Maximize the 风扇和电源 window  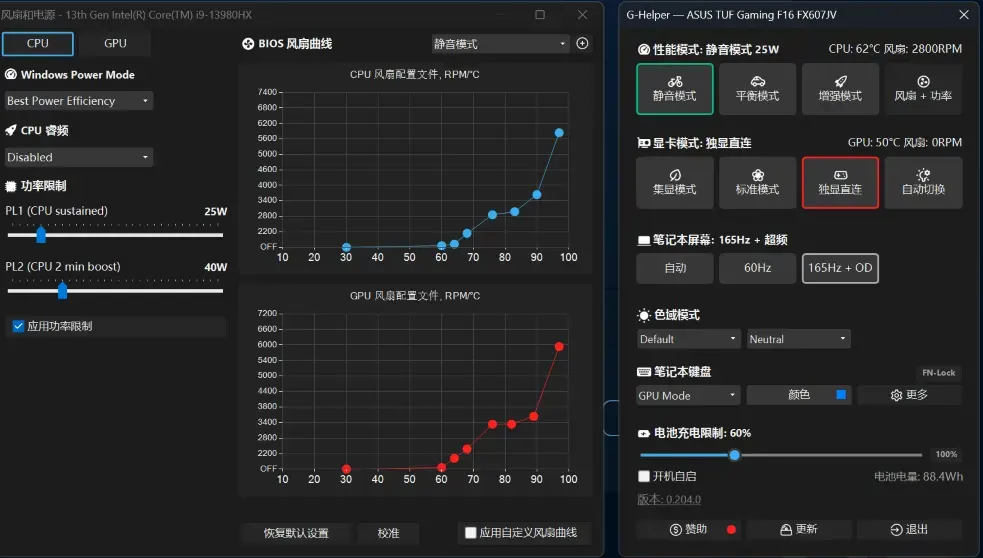click(x=540, y=14)
